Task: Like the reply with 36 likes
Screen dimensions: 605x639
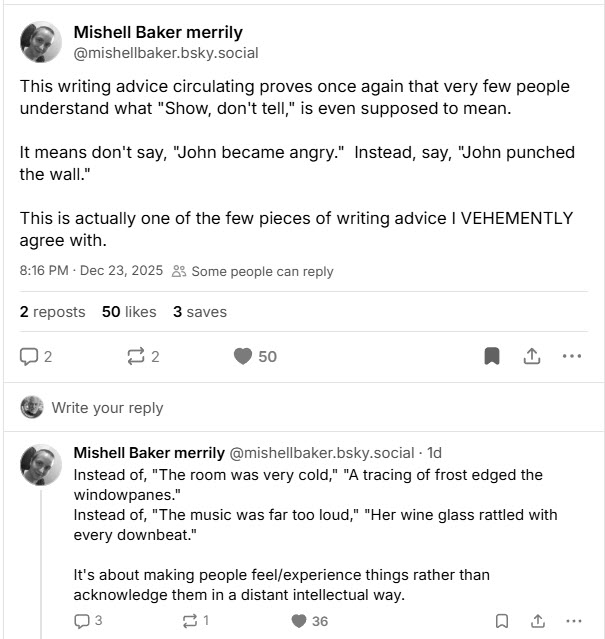Action: click(298, 621)
